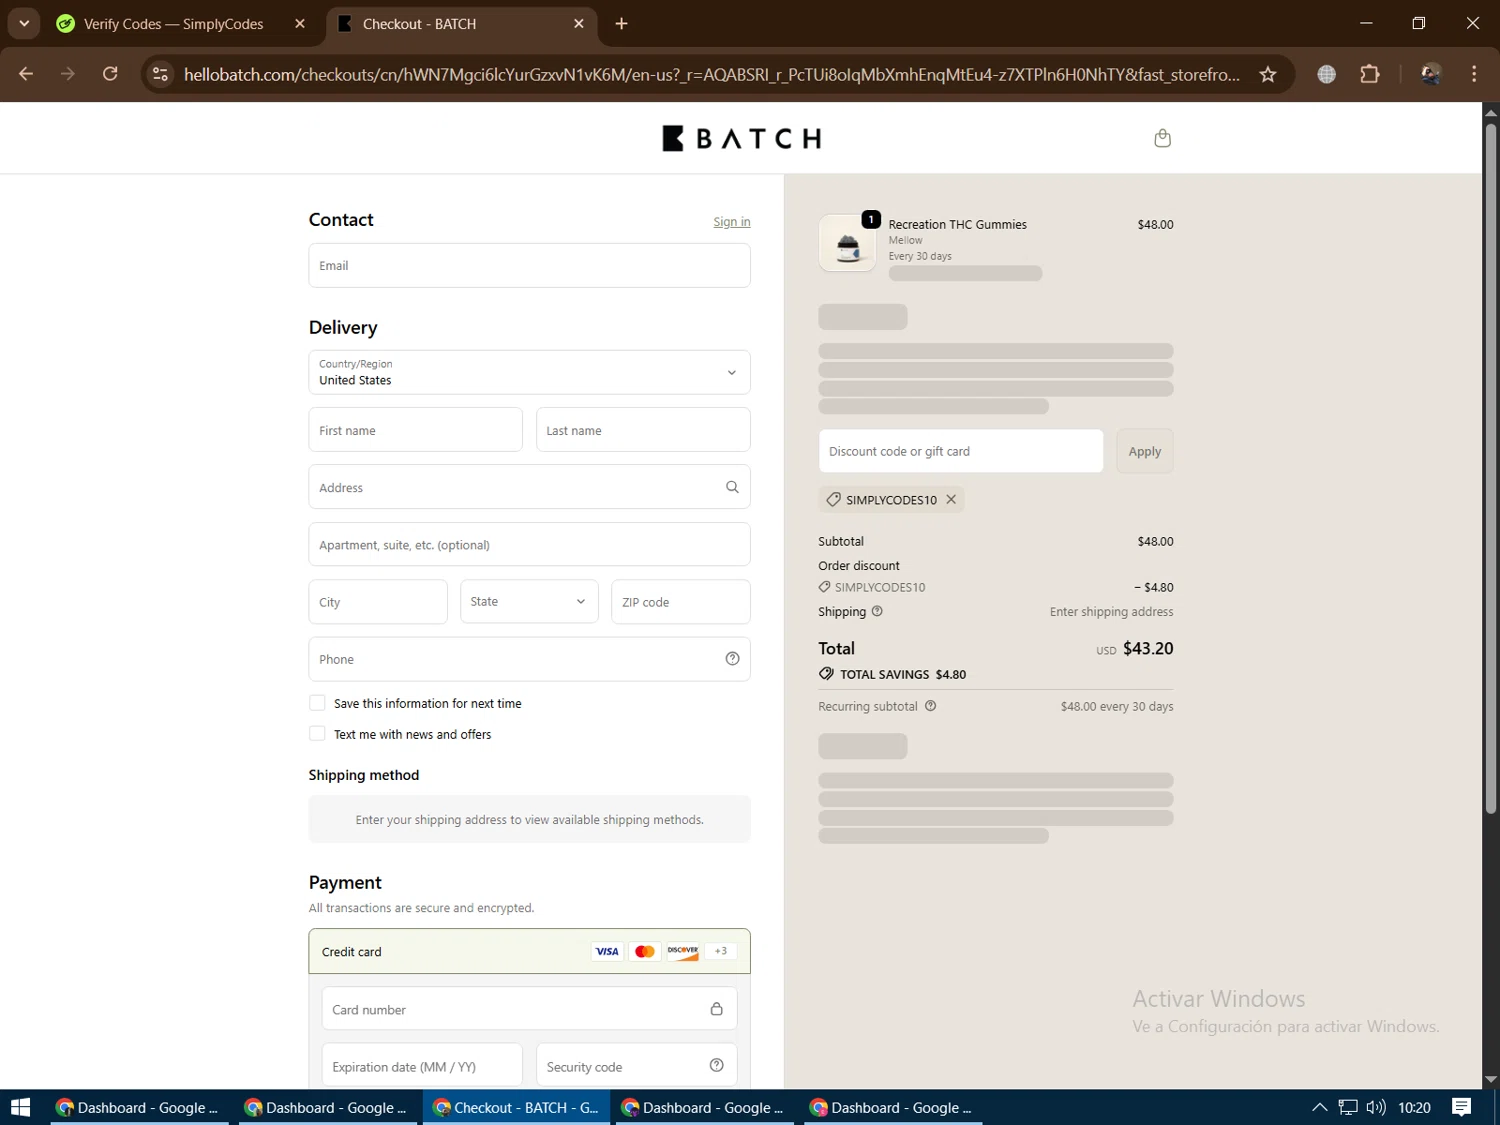Open the Chrome three-dot menu
This screenshot has height=1125, width=1500.
tap(1474, 74)
